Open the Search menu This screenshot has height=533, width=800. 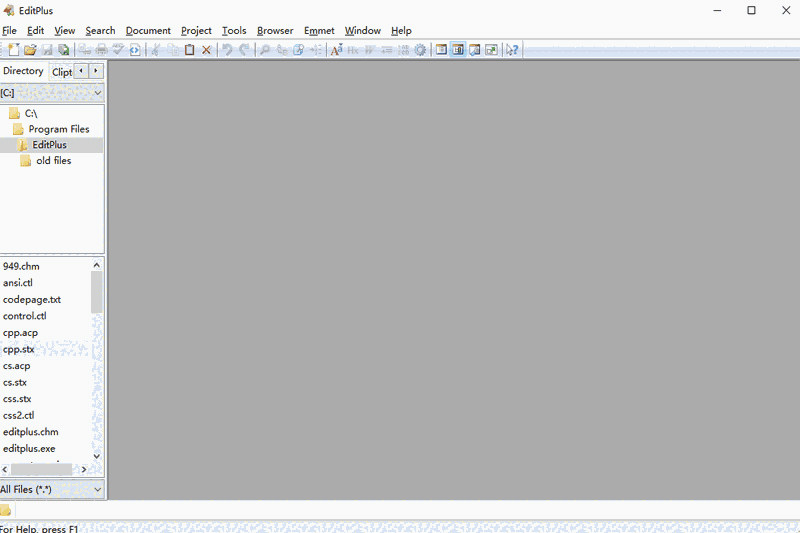(x=100, y=31)
